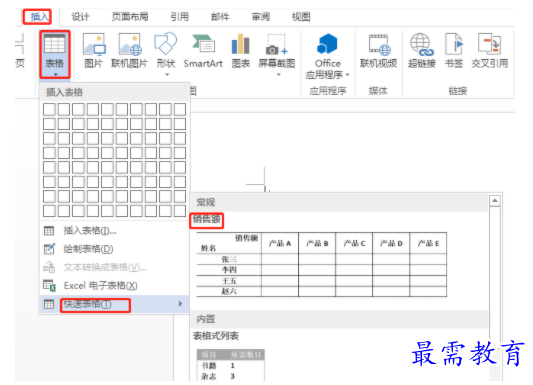Insert 联机视频 online video

(x=378, y=51)
